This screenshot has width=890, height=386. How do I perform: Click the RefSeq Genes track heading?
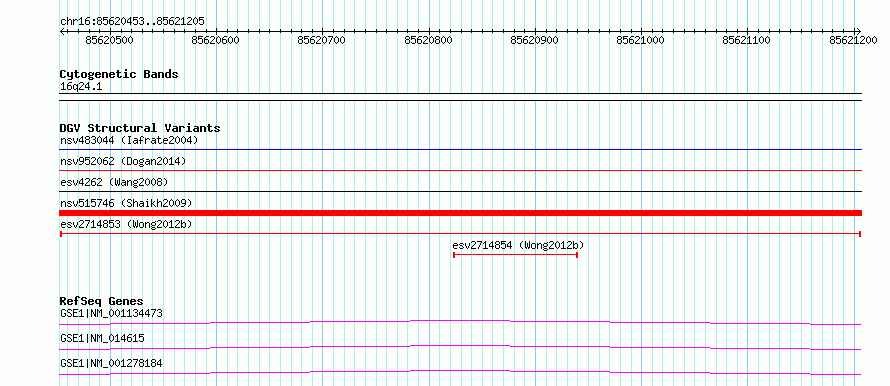pos(102,301)
